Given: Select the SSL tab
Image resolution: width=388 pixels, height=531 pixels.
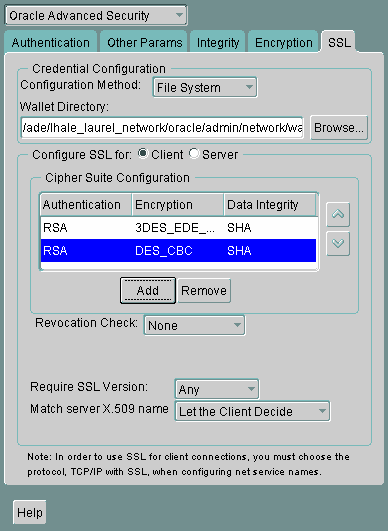Looking at the screenshot, I should tap(339, 42).
